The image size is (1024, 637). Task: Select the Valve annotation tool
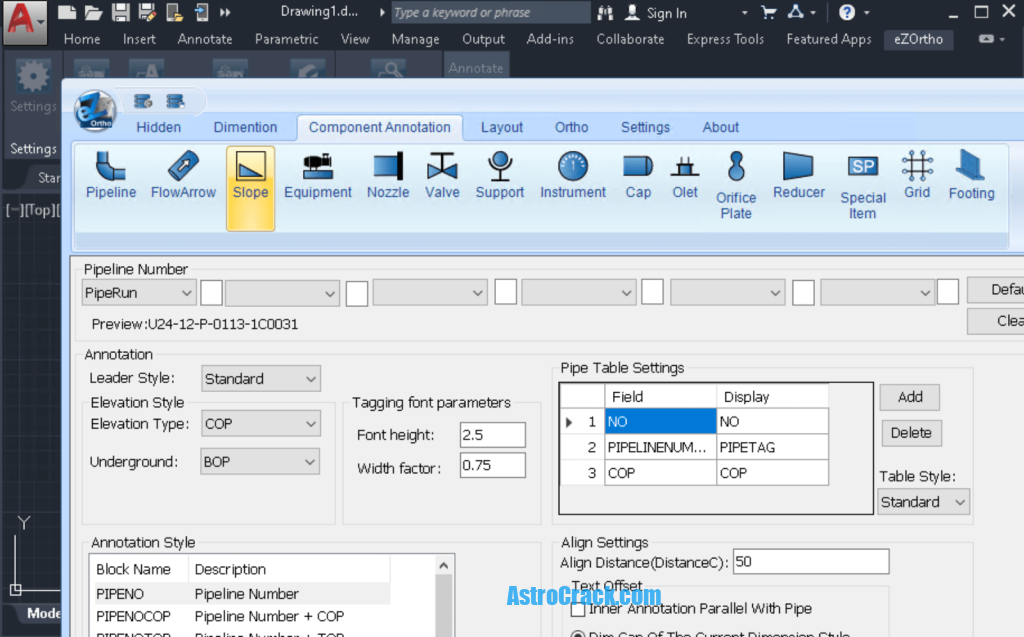pos(442,175)
